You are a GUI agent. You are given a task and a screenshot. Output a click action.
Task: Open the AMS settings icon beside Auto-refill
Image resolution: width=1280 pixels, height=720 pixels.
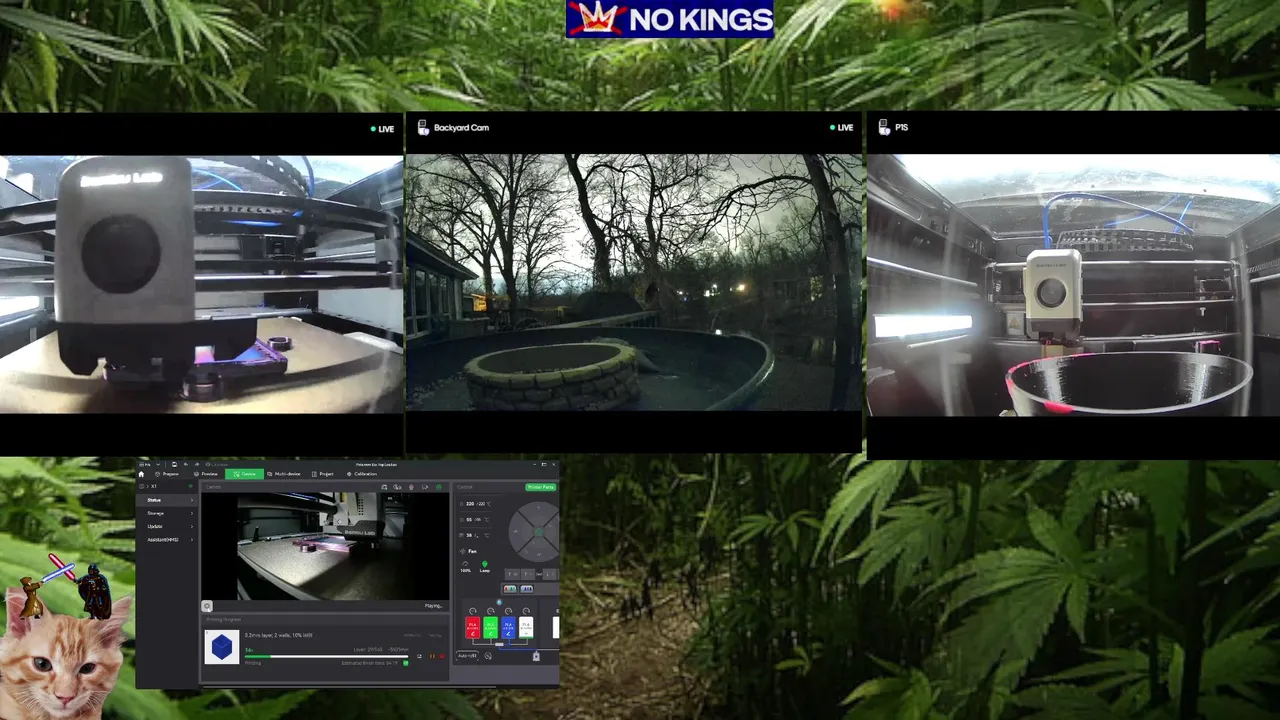[x=488, y=656]
